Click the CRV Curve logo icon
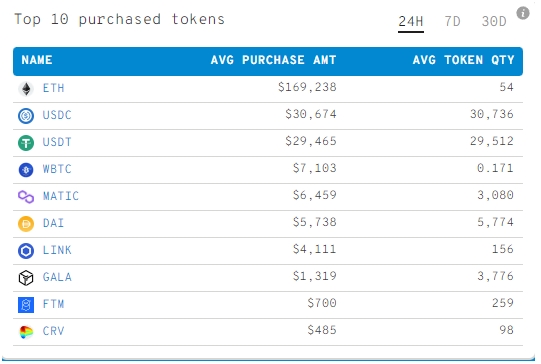Viewport: 541px width, 364px height. tap(26, 332)
